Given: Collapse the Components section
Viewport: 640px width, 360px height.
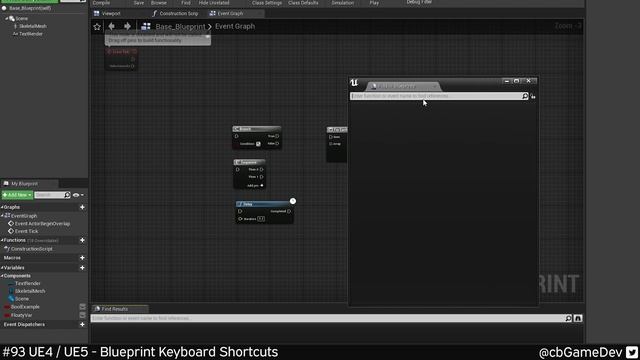Looking at the screenshot, I should coord(2,276).
